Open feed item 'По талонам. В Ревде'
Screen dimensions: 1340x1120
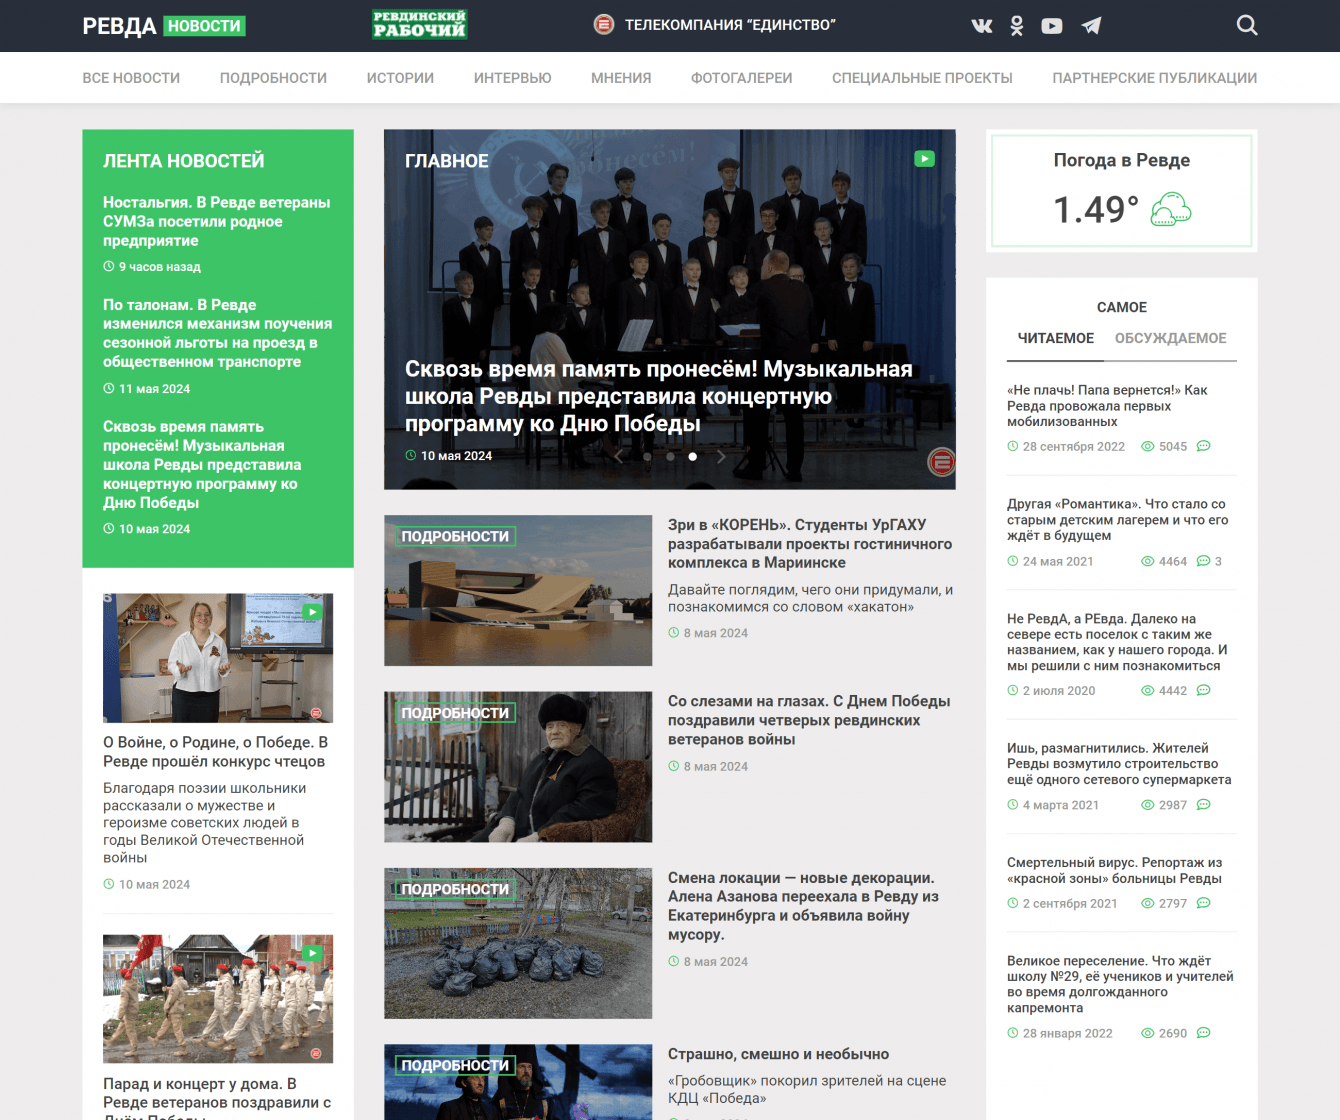point(217,333)
